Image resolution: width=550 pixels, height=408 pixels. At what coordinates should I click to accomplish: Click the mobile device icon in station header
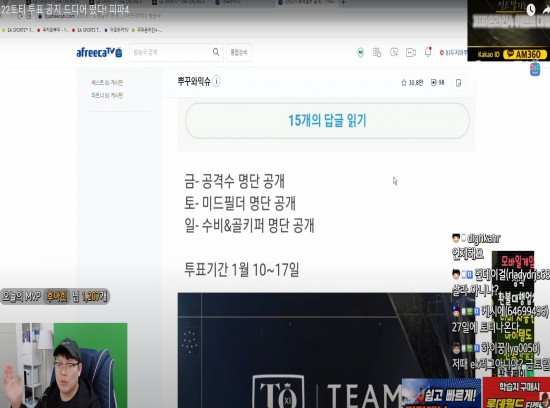click(458, 83)
